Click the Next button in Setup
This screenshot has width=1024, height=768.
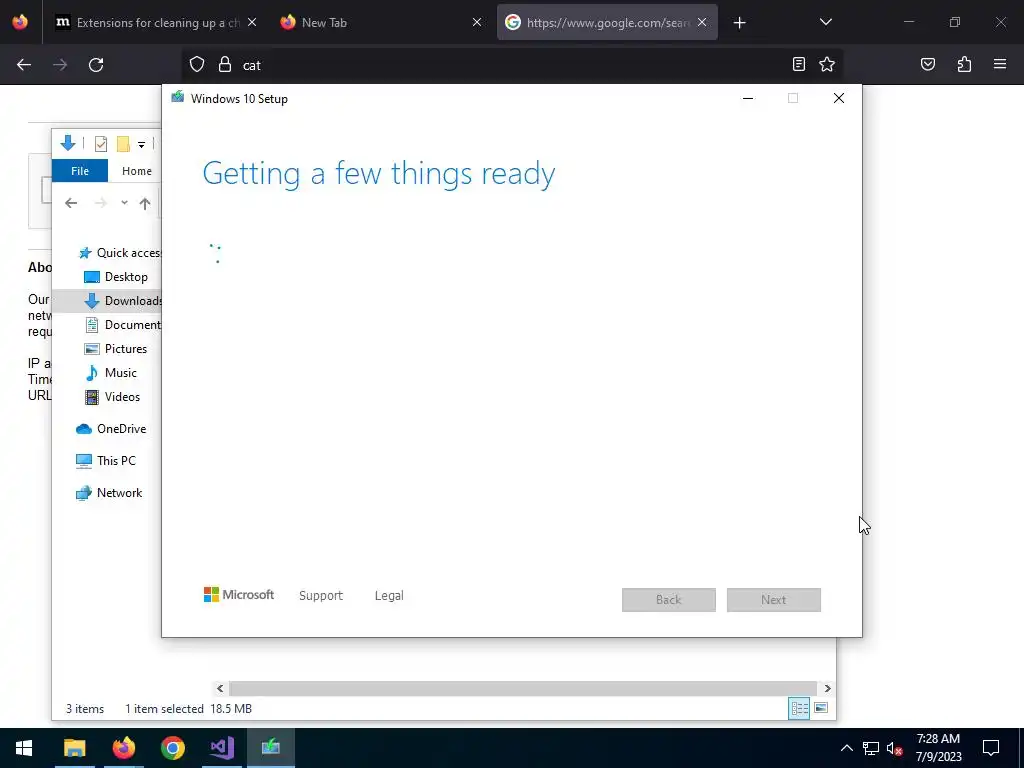coord(774,600)
